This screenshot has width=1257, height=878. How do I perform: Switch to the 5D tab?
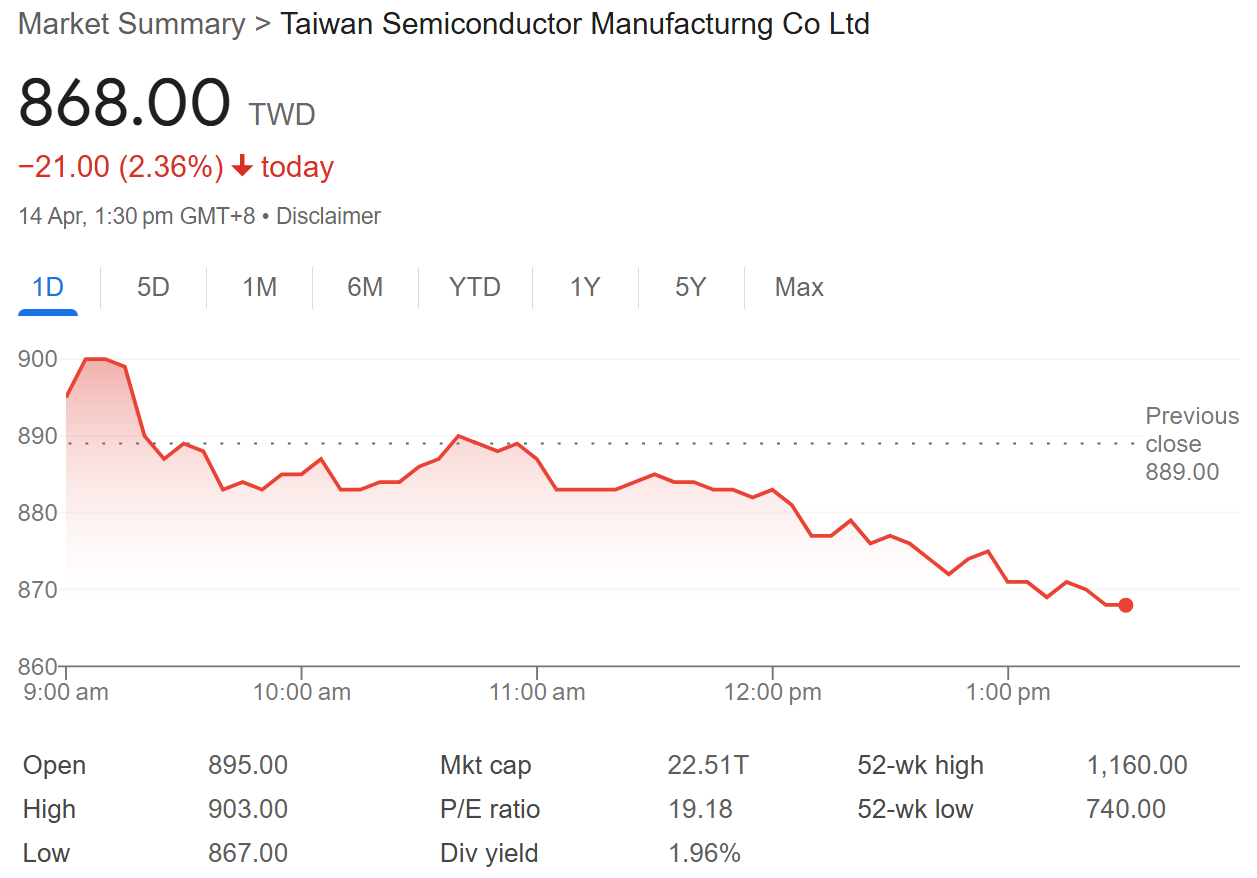click(x=153, y=288)
